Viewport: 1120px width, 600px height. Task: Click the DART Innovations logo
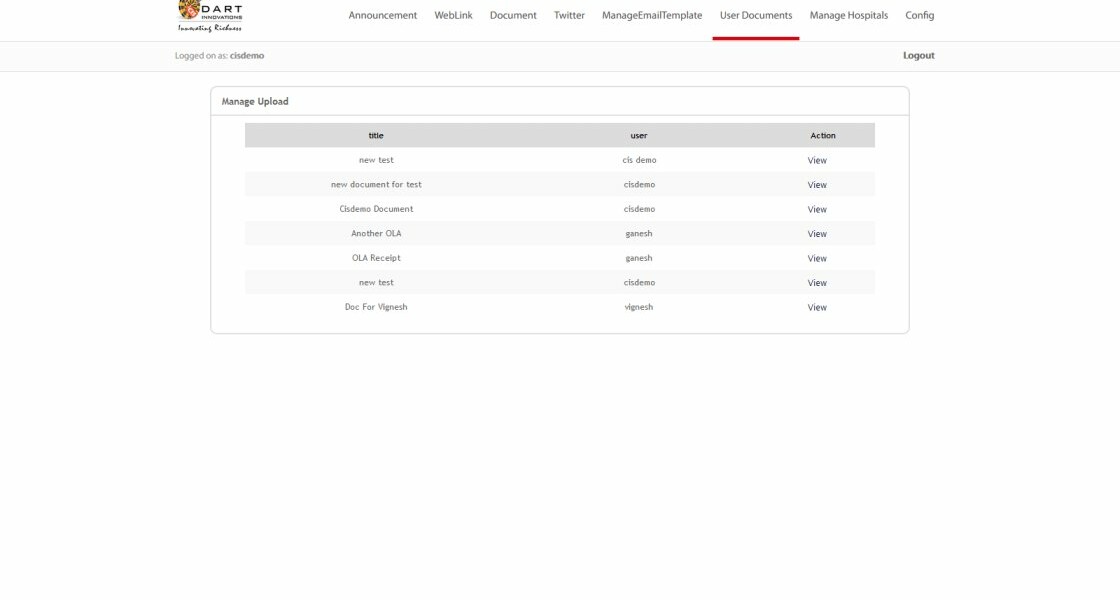pos(210,16)
